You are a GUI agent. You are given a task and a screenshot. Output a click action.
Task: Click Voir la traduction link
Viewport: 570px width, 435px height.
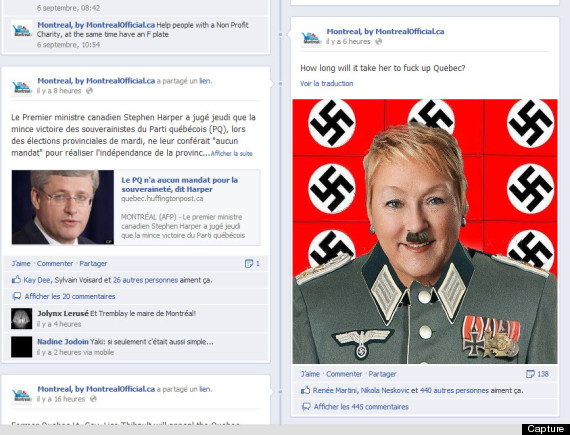[x=326, y=84]
